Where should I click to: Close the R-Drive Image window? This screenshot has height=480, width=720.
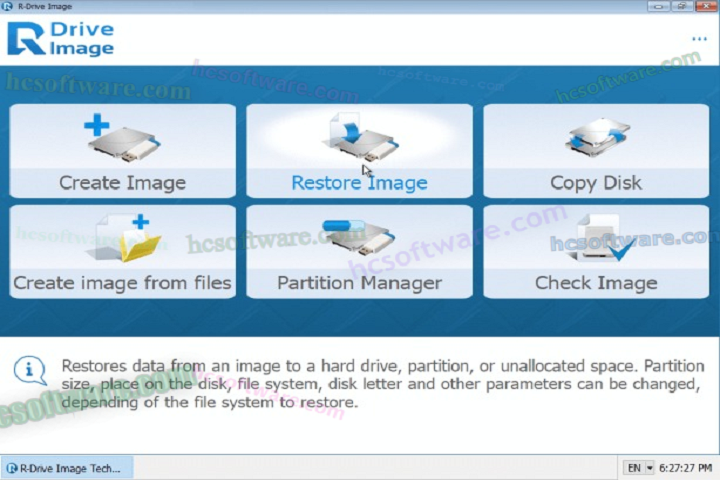point(706,6)
